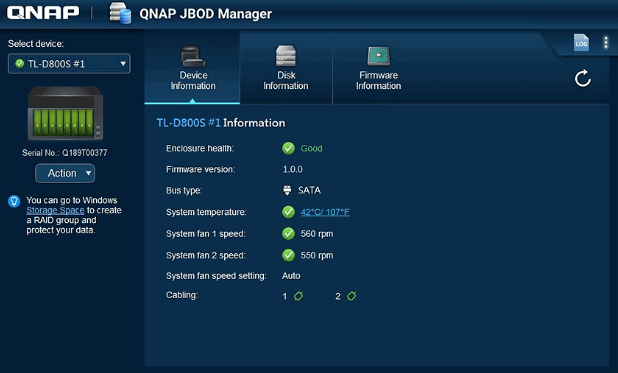Click the lightbulb tip icon
618x373 pixels.
(x=14, y=201)
